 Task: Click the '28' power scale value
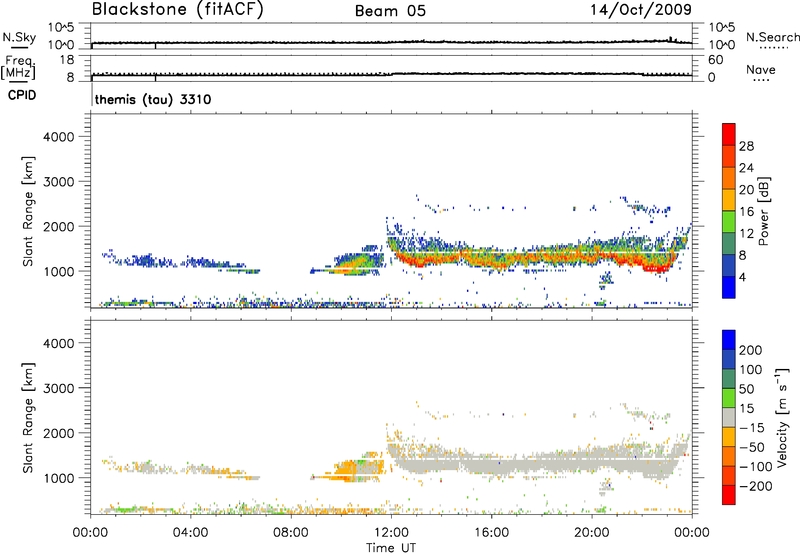click(746, 146)
